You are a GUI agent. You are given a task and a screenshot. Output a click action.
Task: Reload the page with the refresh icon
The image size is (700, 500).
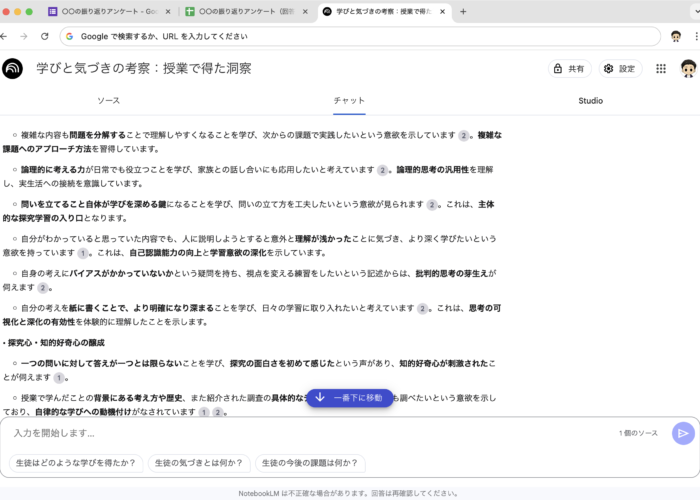pos(45,37)
